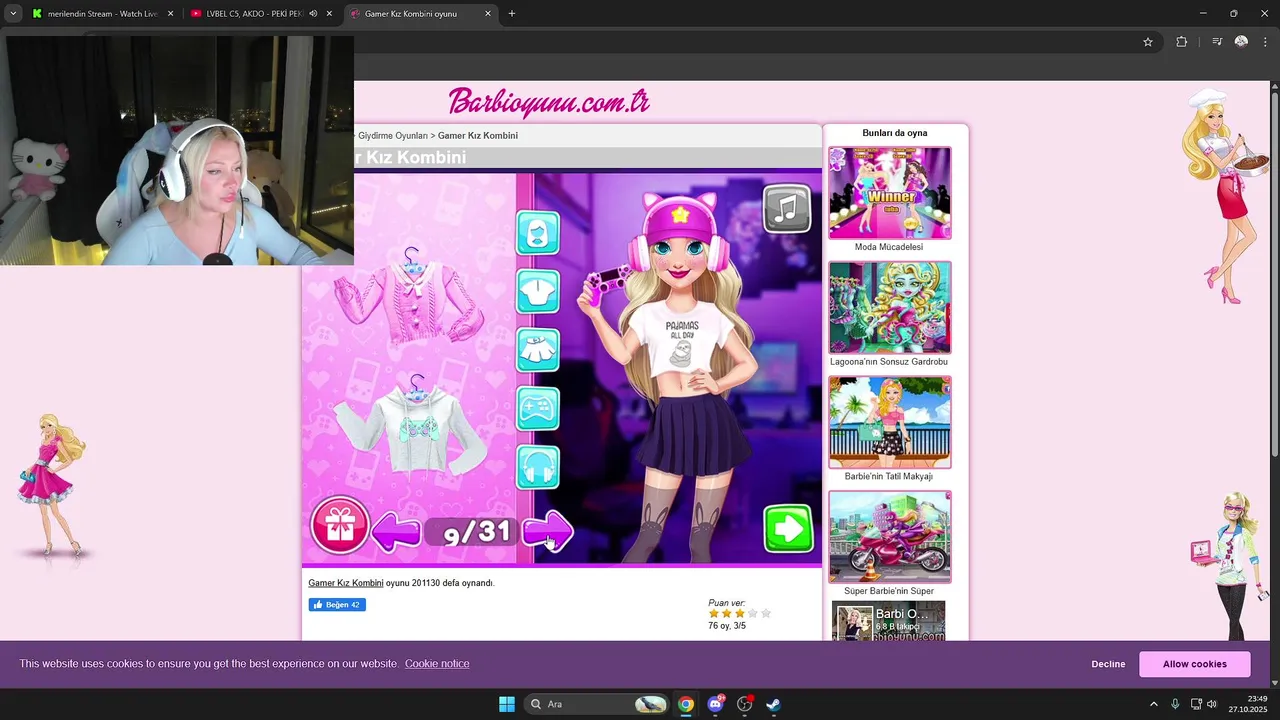Viewport: 1280px width, 720px height.
Task: Open the media controls icon in toolbar
Action: coord(1217,42)
